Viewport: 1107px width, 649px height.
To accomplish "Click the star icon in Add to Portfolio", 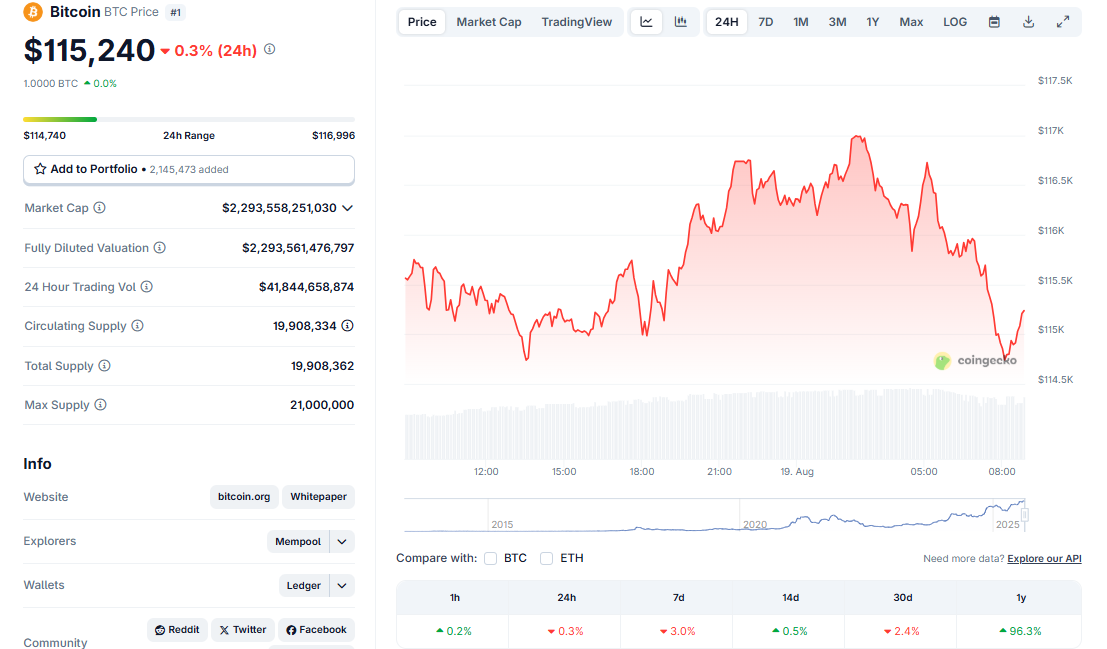I will pyautogui.click(x=40, y=169).
